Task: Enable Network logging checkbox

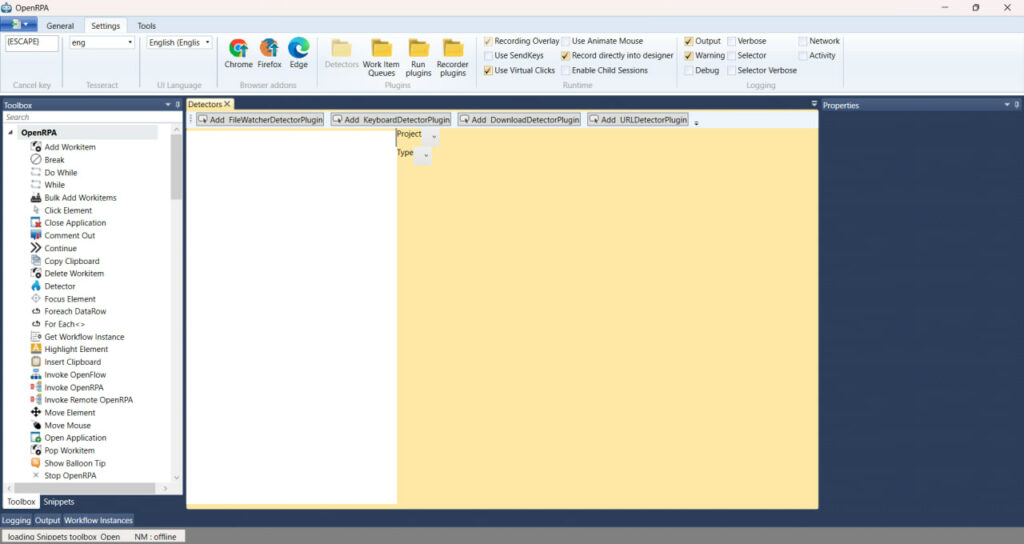Action: (x=803, y=41)
